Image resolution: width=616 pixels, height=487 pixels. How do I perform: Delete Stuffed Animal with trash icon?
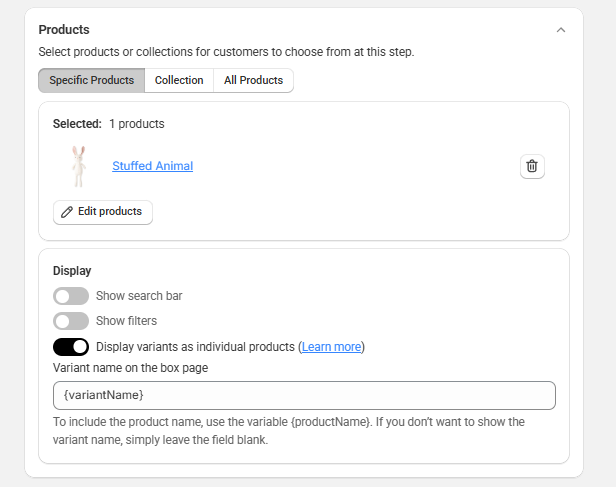click(x=532, y=166)
